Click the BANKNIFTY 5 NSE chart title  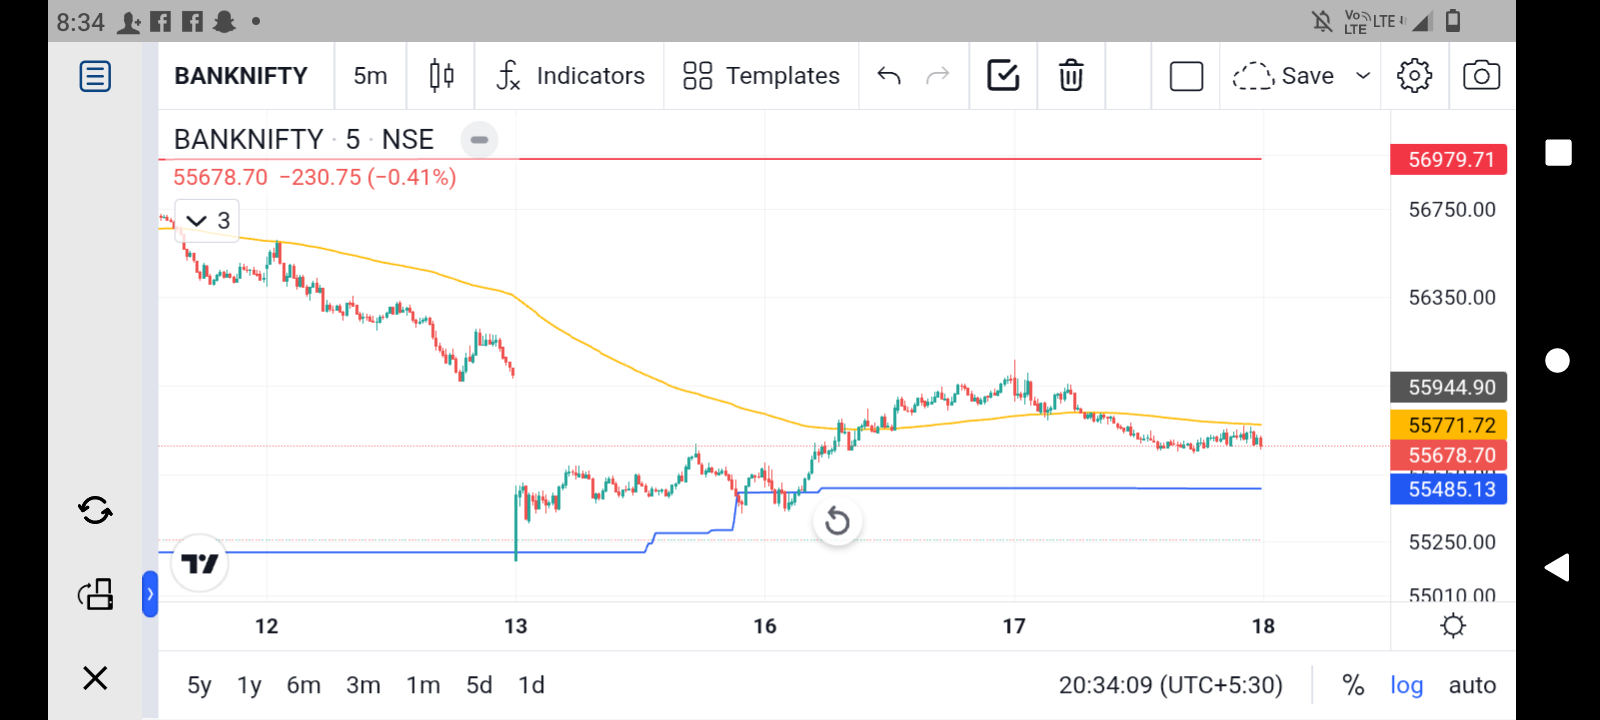click(x=304, y=139)
